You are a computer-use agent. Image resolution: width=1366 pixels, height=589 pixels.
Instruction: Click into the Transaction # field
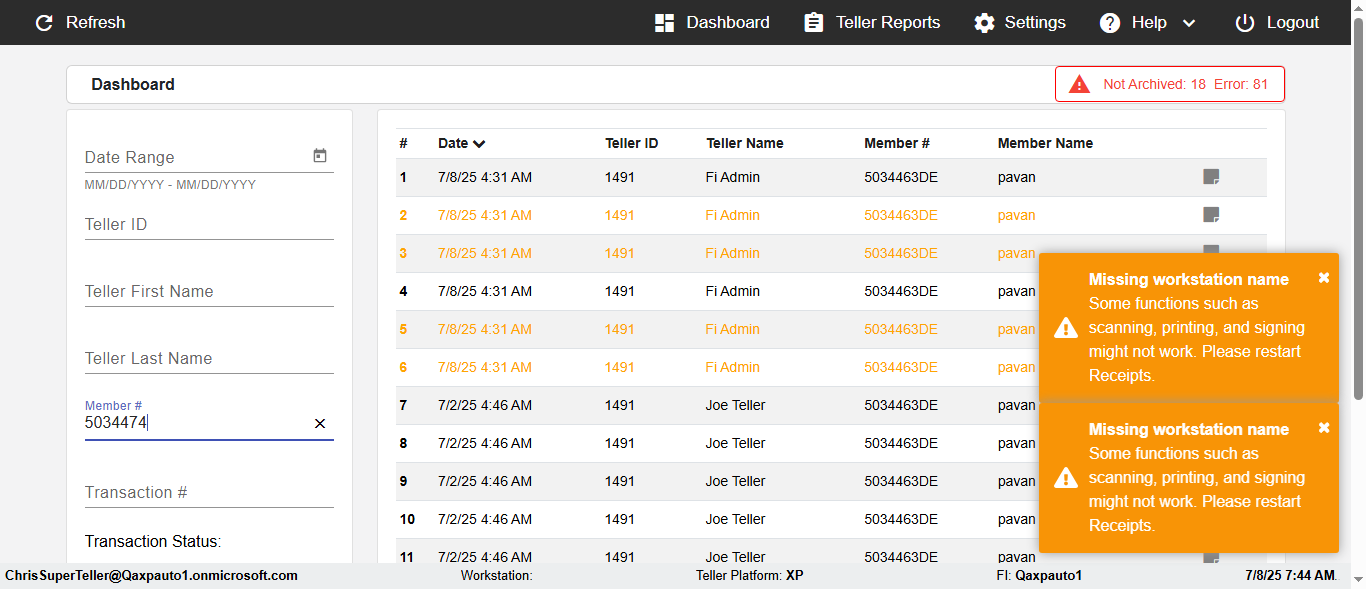coord(208,493)
